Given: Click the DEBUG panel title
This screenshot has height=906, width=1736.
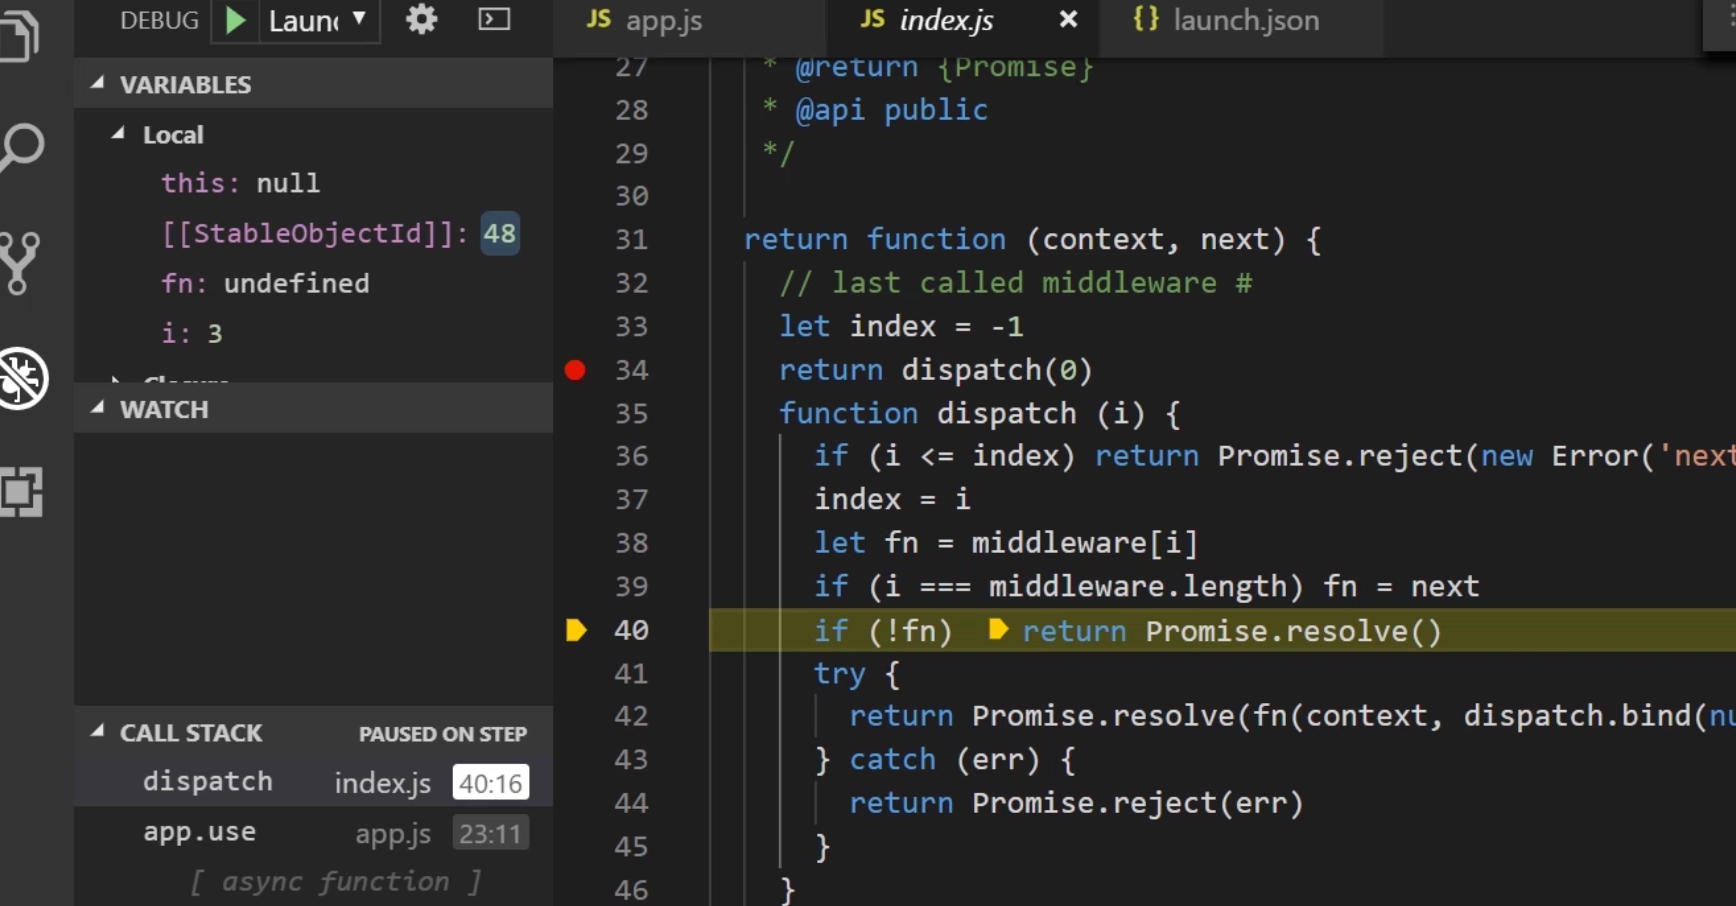Looking at the screenshot, I should 159,20.
